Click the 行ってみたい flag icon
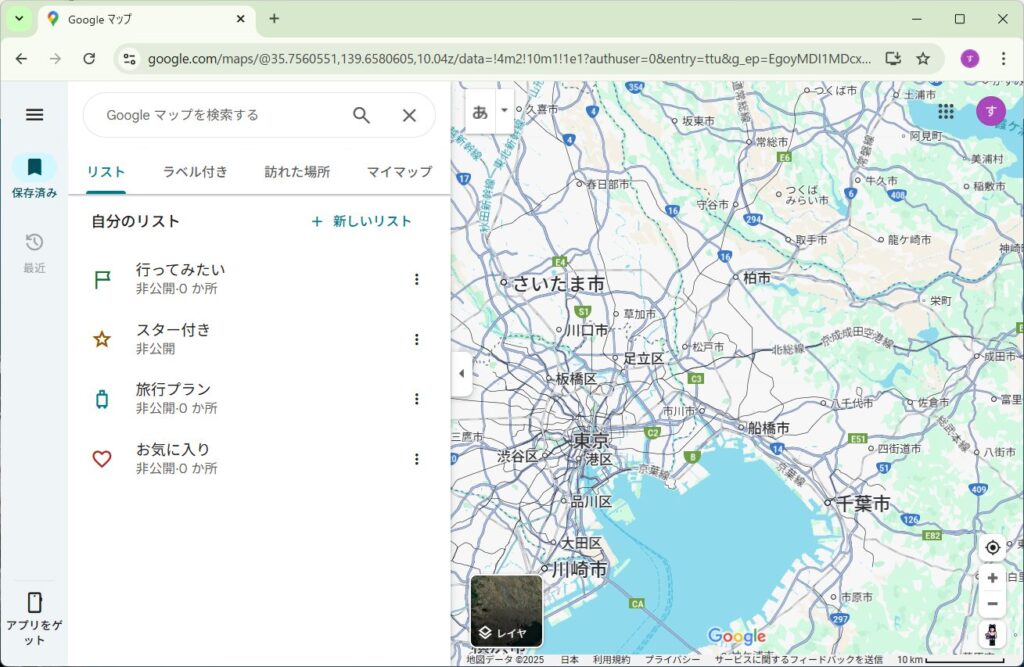 [x=103, y=280]
